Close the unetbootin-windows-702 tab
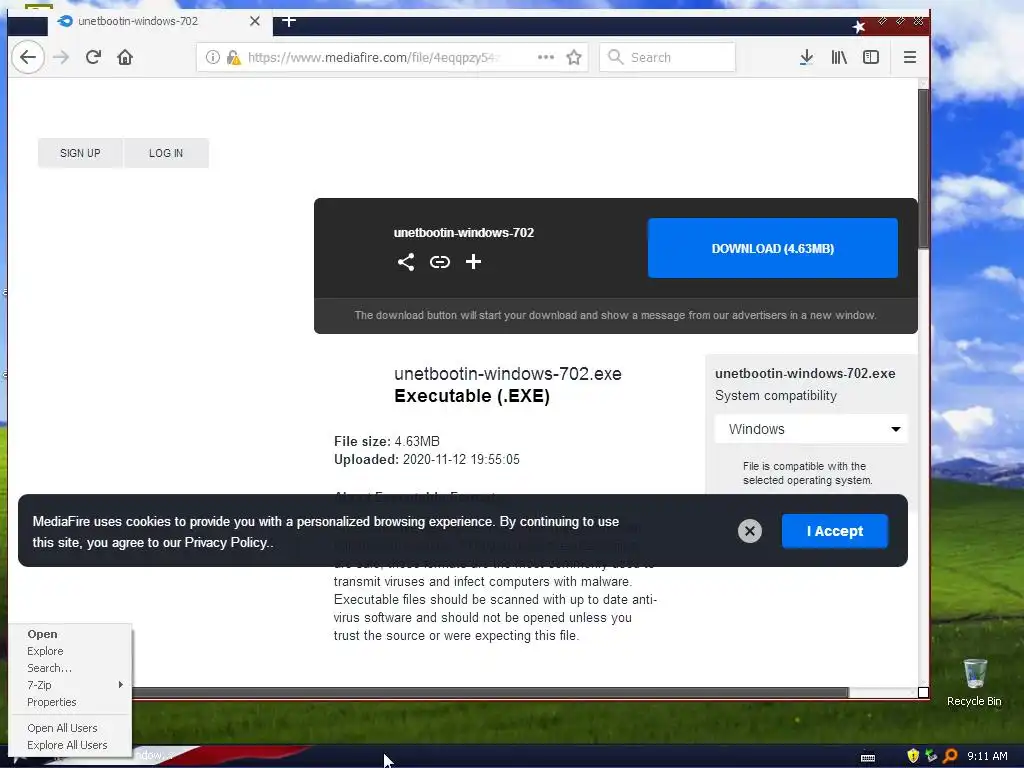The height and width of the screenshot is (768, 1024). (255, 22)
